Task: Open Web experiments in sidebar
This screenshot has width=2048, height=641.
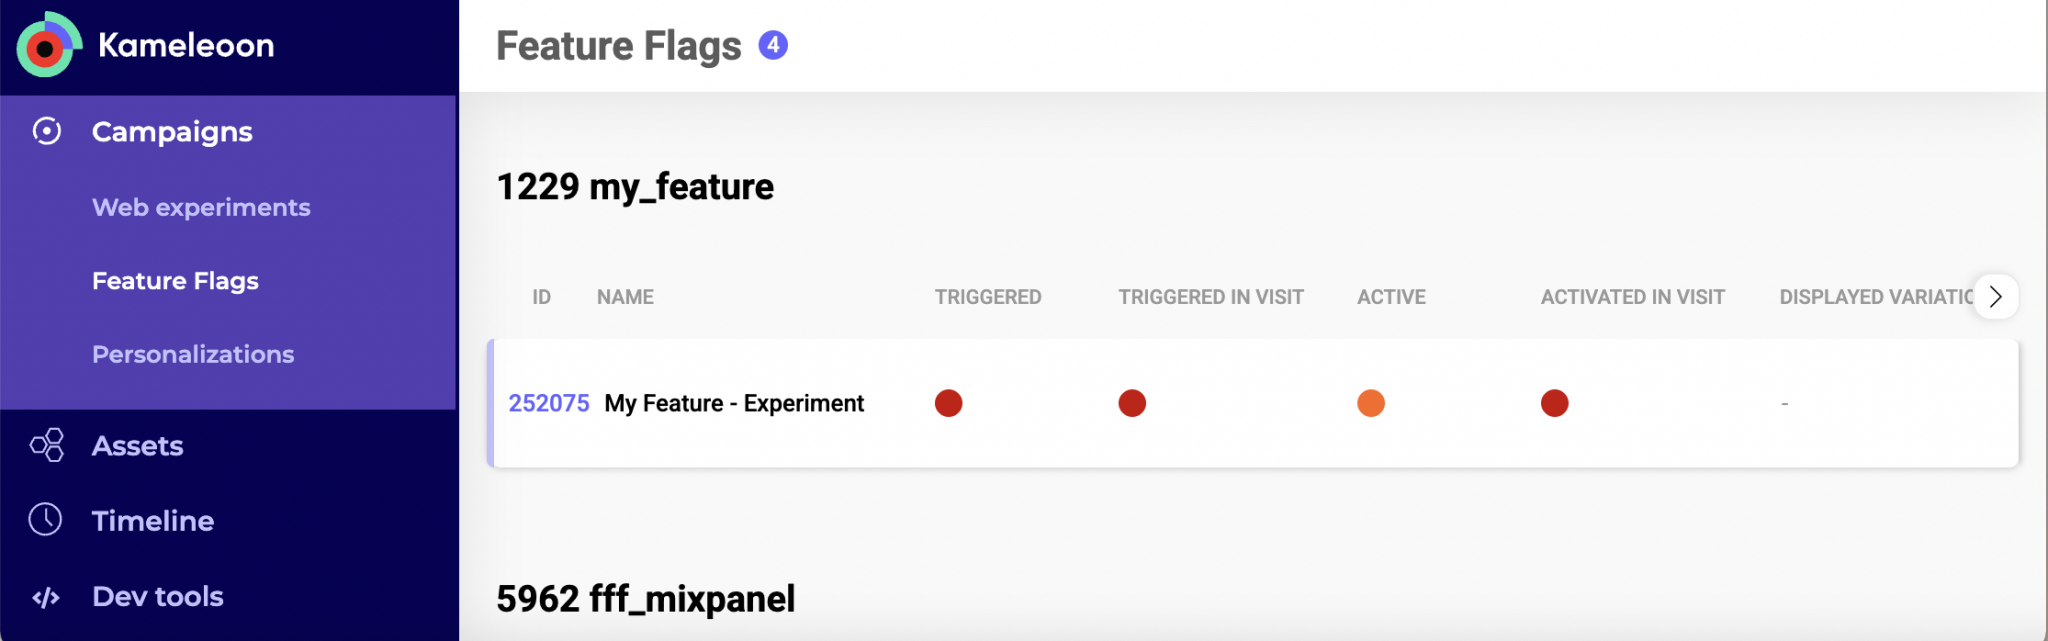Action: (x=201, y=207)
